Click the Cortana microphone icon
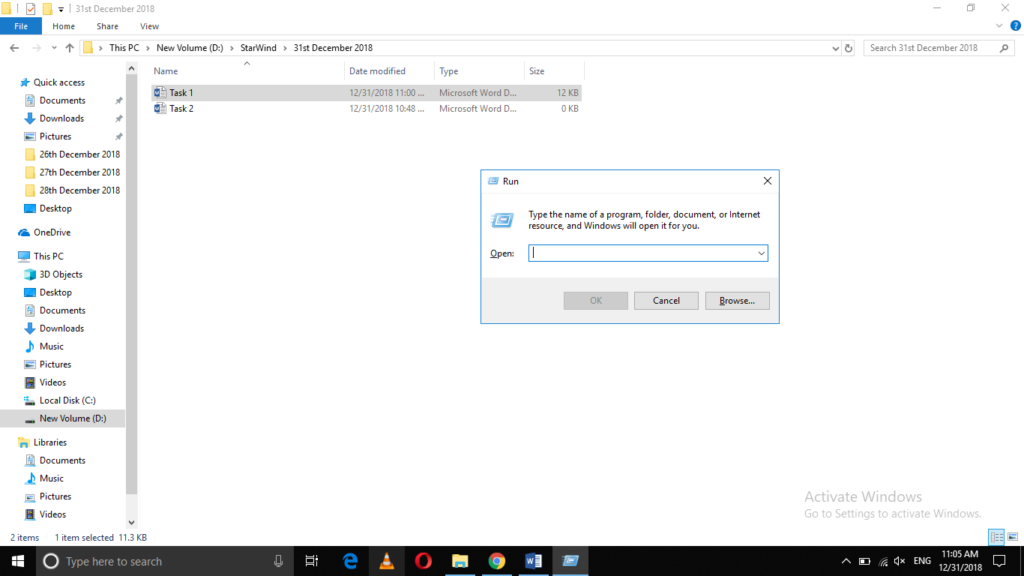Screen dimensions: 1024x576 click(x=278, y=561)
